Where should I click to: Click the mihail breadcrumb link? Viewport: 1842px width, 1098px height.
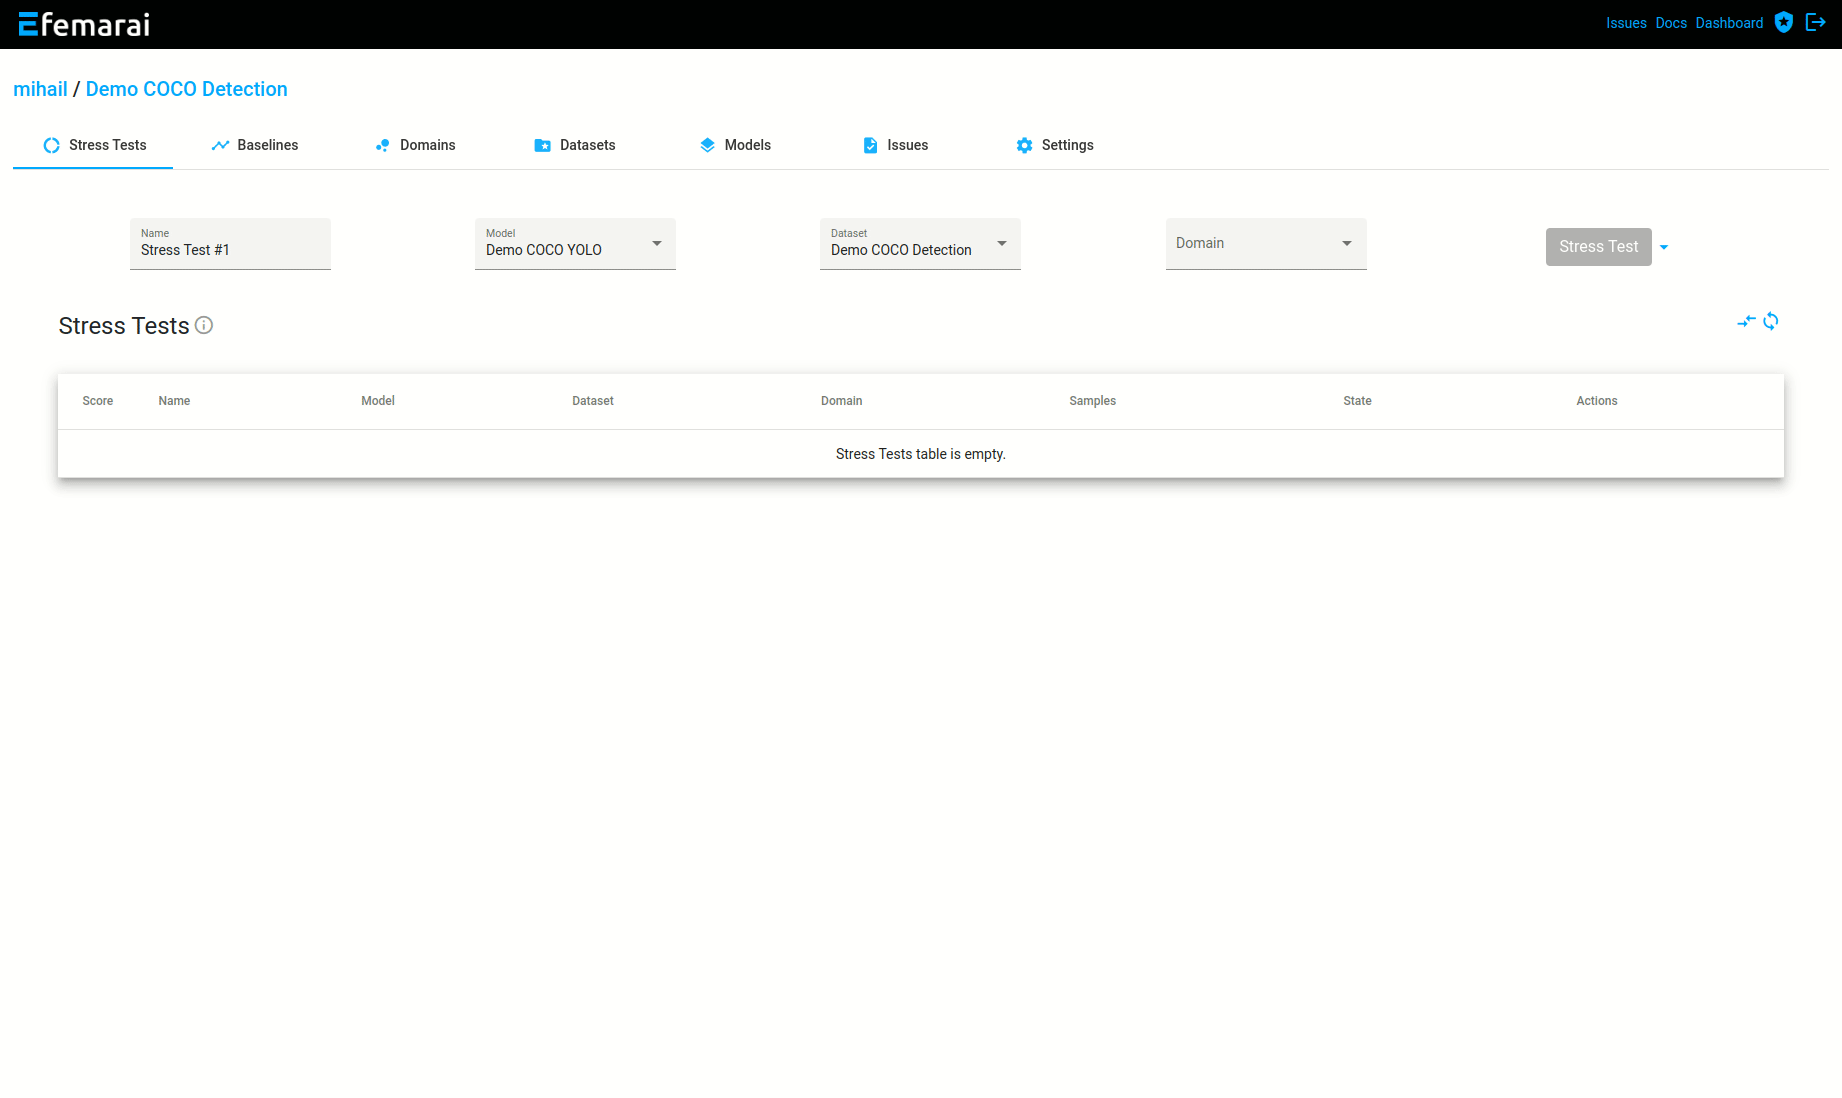(x=40, y=89)
